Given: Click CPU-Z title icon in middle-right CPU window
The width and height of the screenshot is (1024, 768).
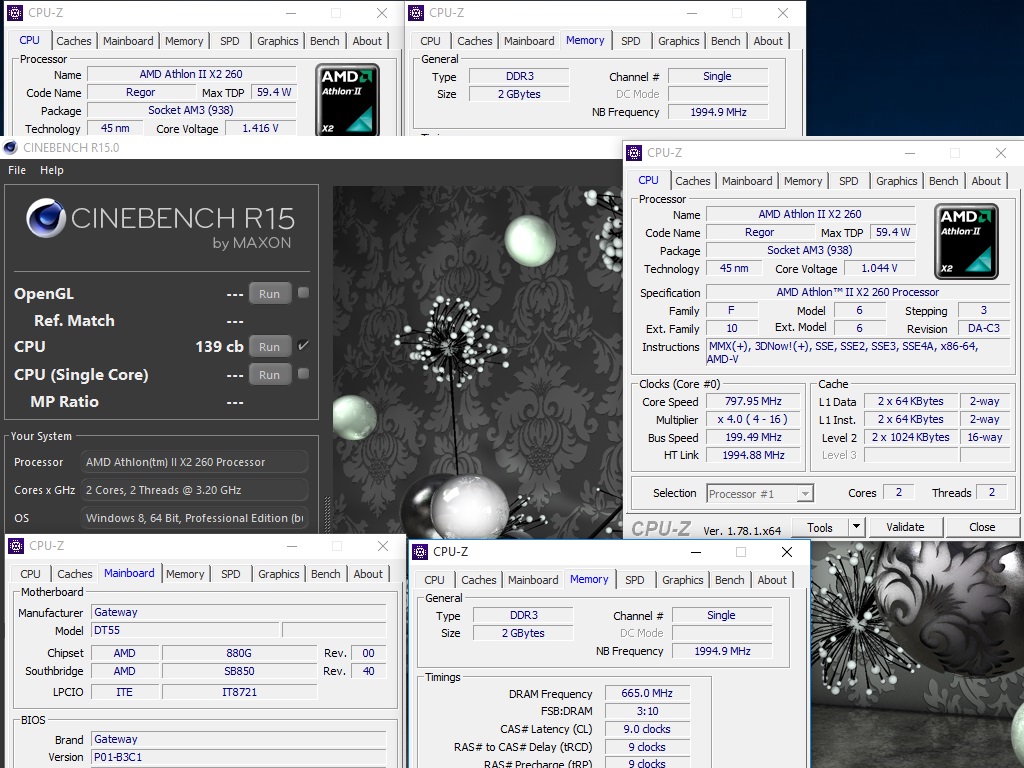Looking at the screenshot, I should pyautogui.click(x=634, y=153).
